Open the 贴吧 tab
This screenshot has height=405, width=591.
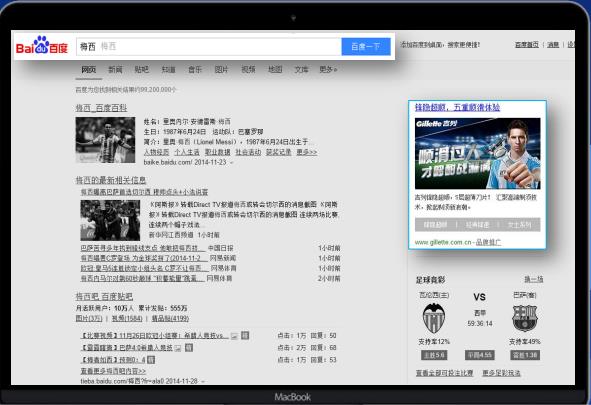[x=141, y=69]
